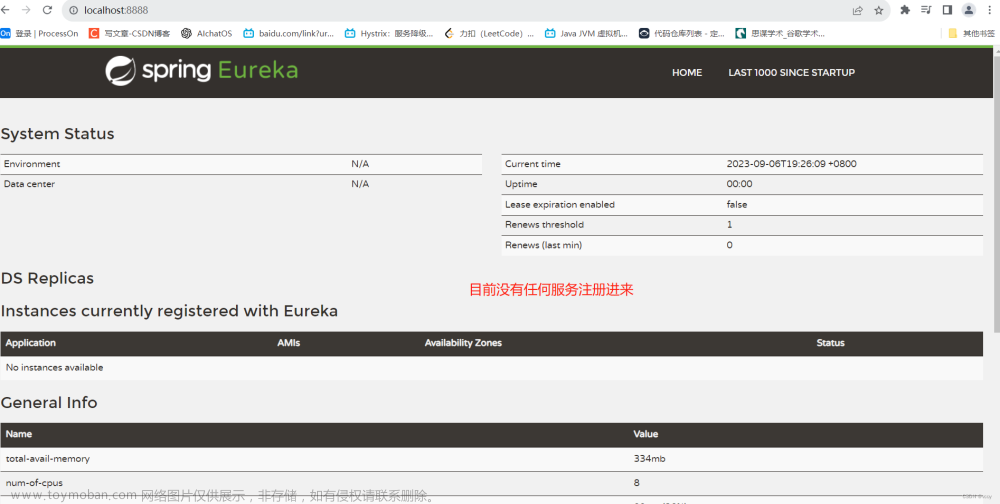The width and height of the screenshot is (1000, 504).
Task: Open the other bookmarks folder
Action: [971, 33]
